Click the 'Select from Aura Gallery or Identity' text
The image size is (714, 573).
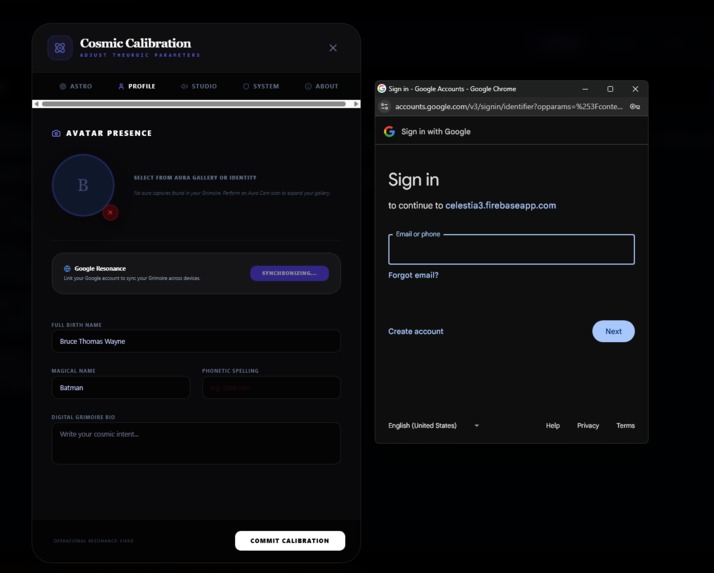point(195,178)
